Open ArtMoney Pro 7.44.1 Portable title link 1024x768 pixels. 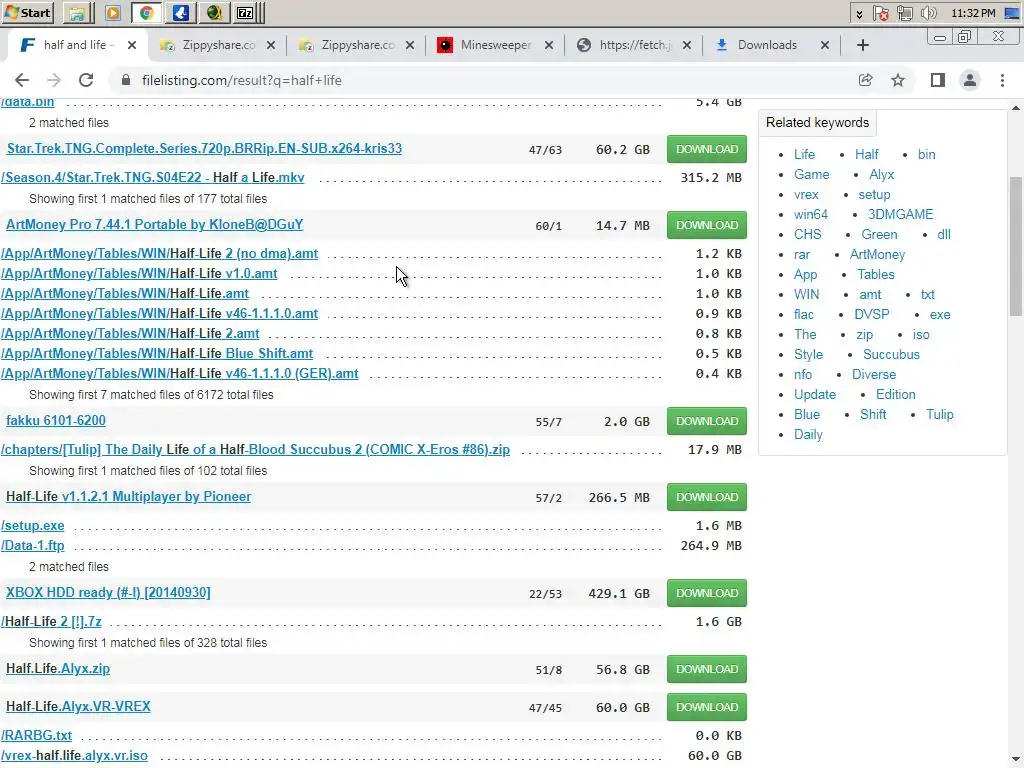(x=155, y=224)
